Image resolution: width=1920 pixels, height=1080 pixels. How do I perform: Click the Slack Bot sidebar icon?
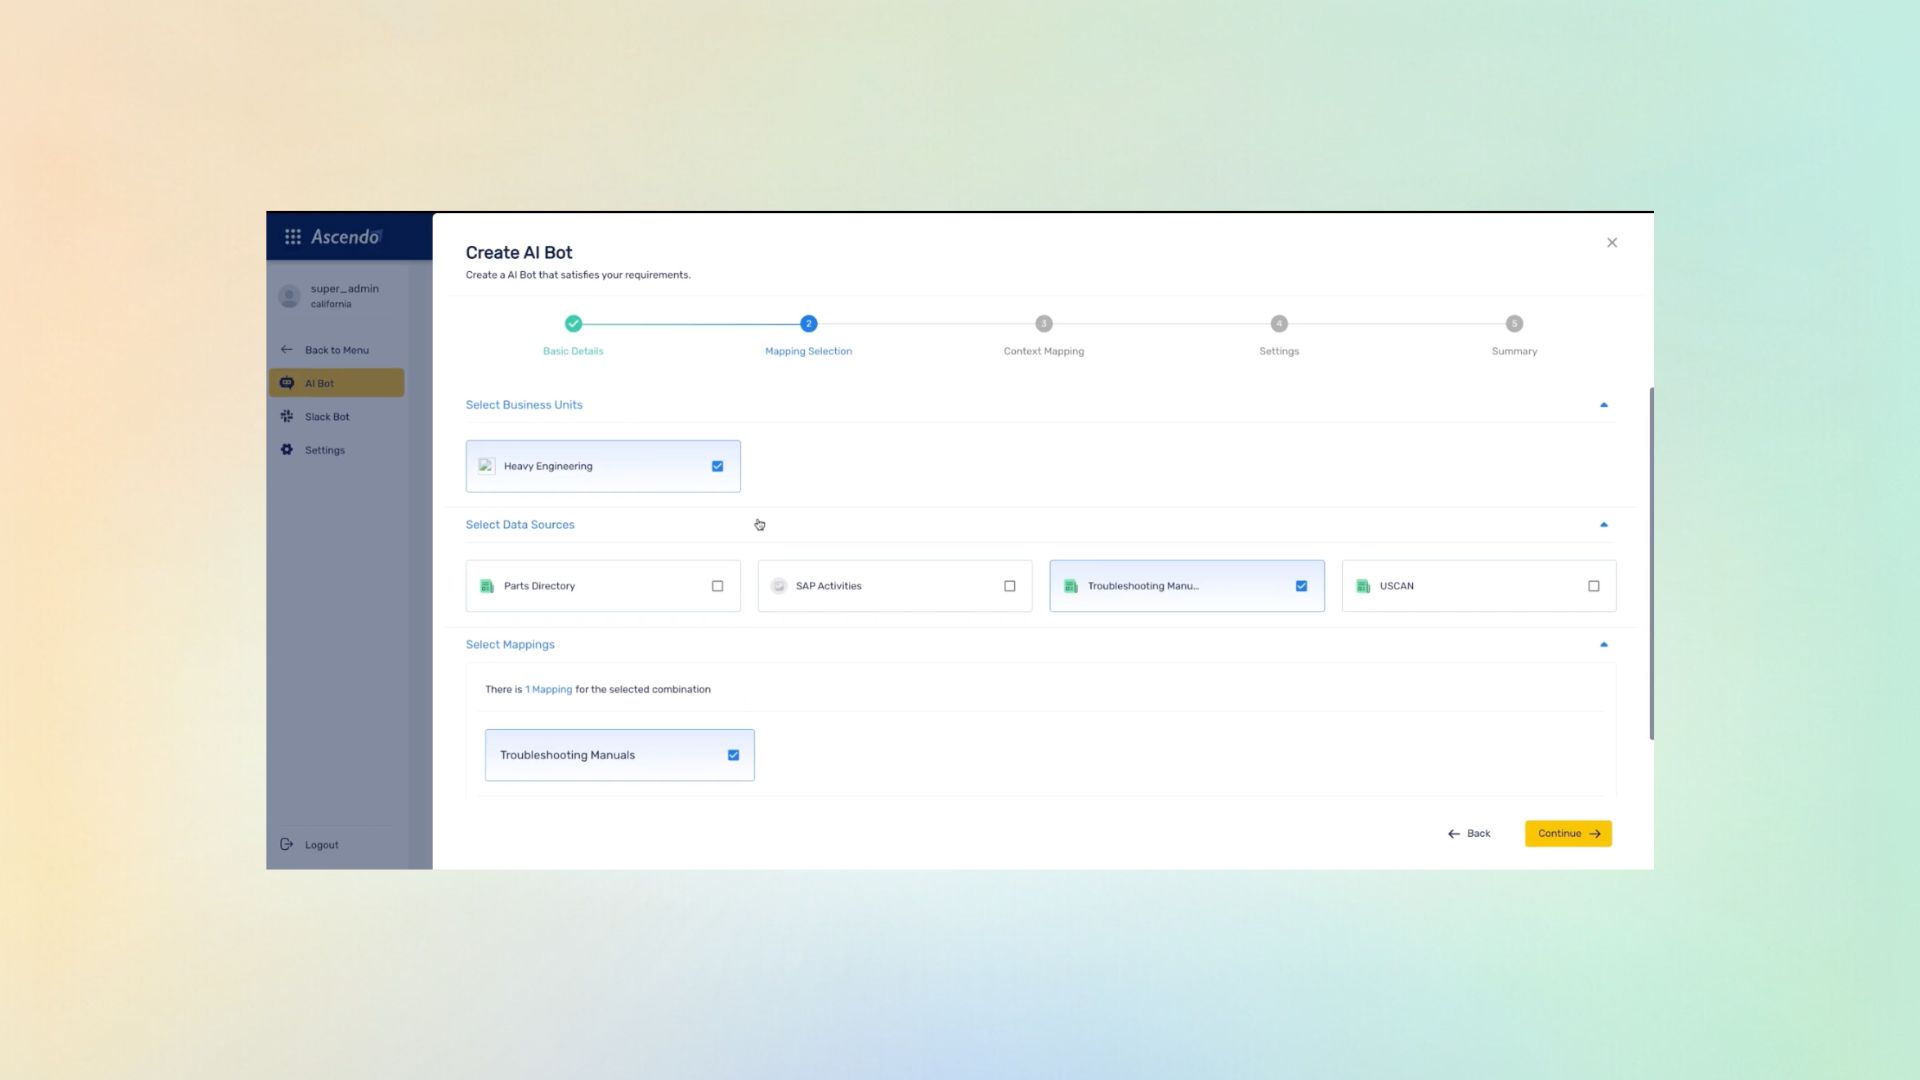pyautogui.click(x=287, y=416)
